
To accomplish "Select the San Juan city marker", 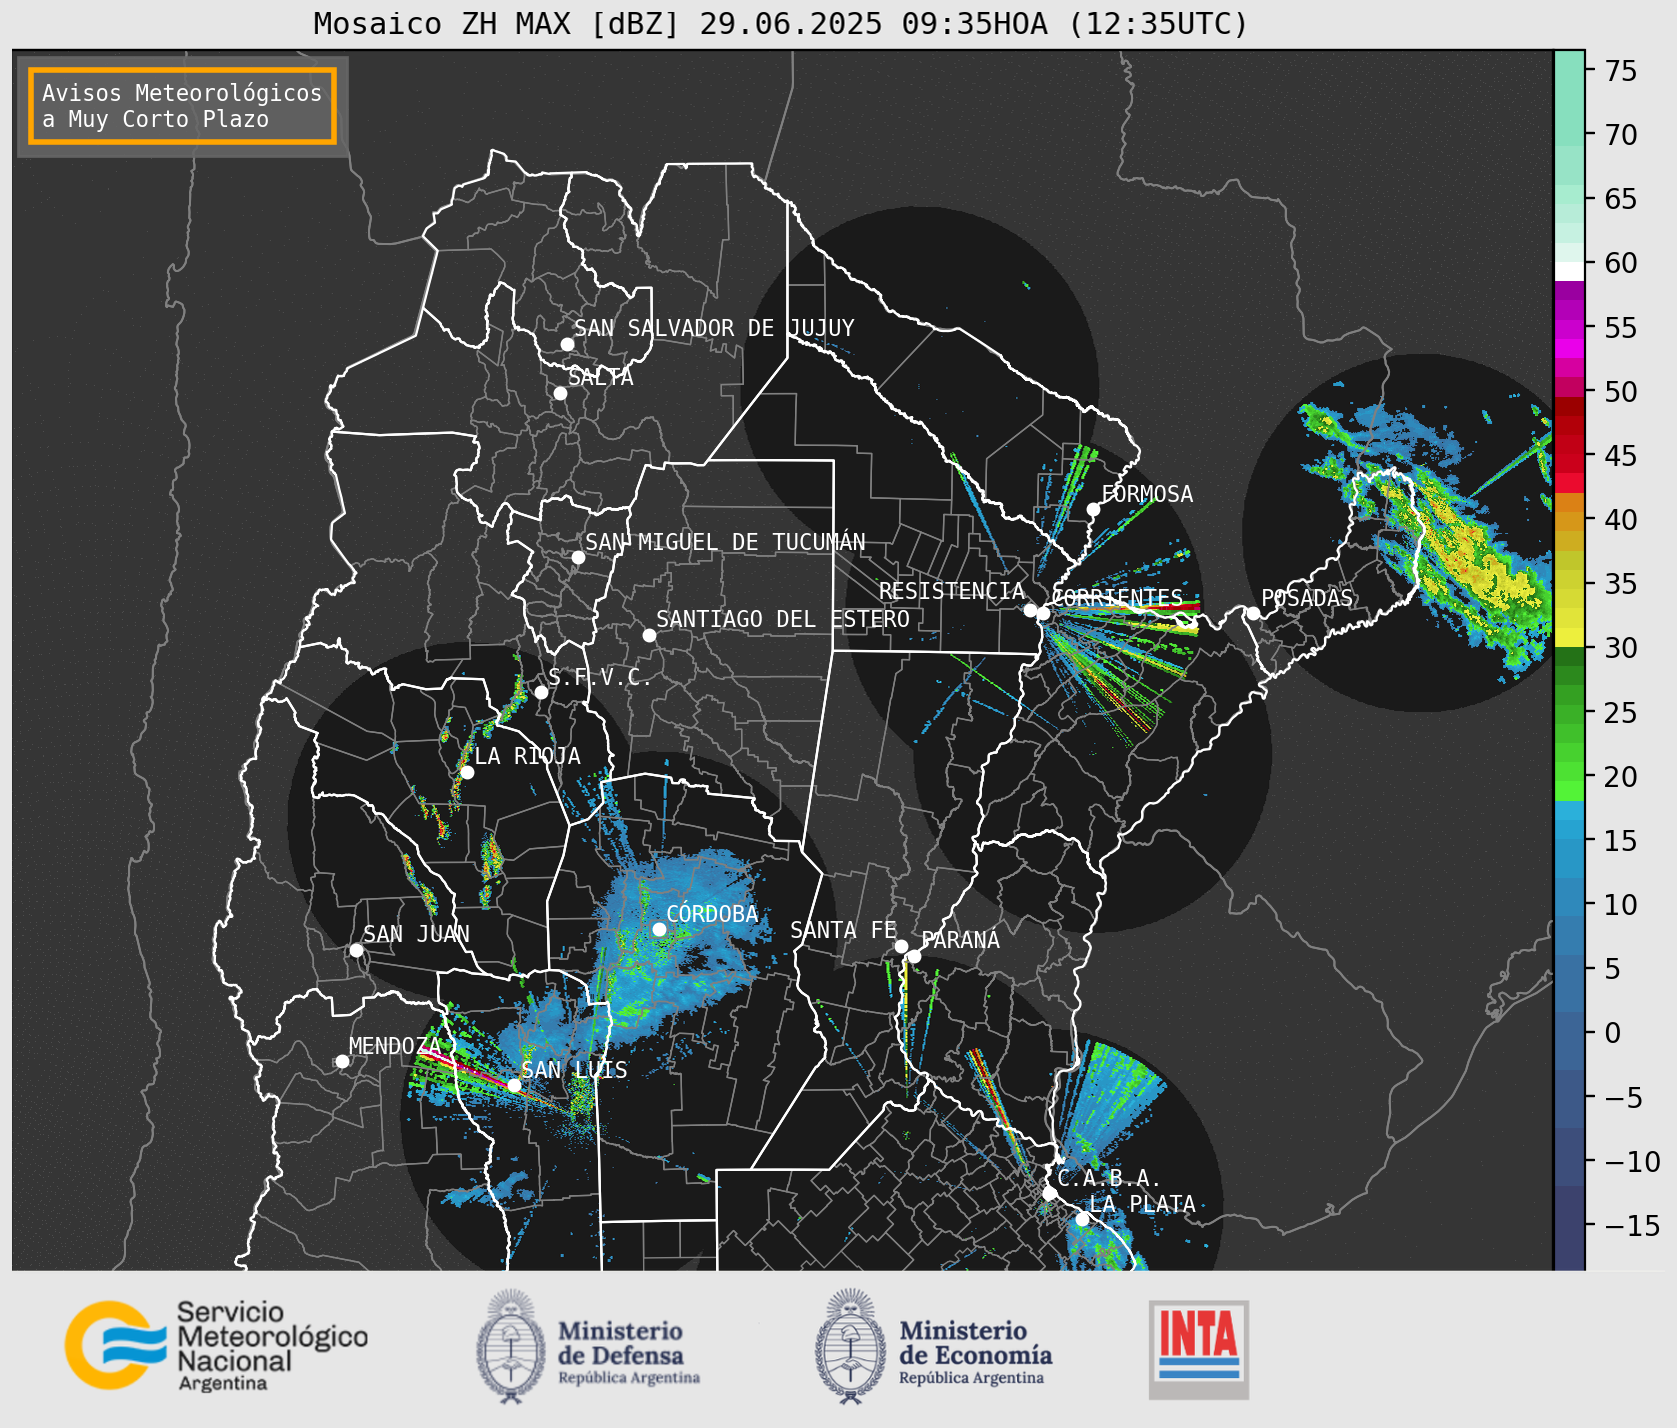I will (356, 950).
